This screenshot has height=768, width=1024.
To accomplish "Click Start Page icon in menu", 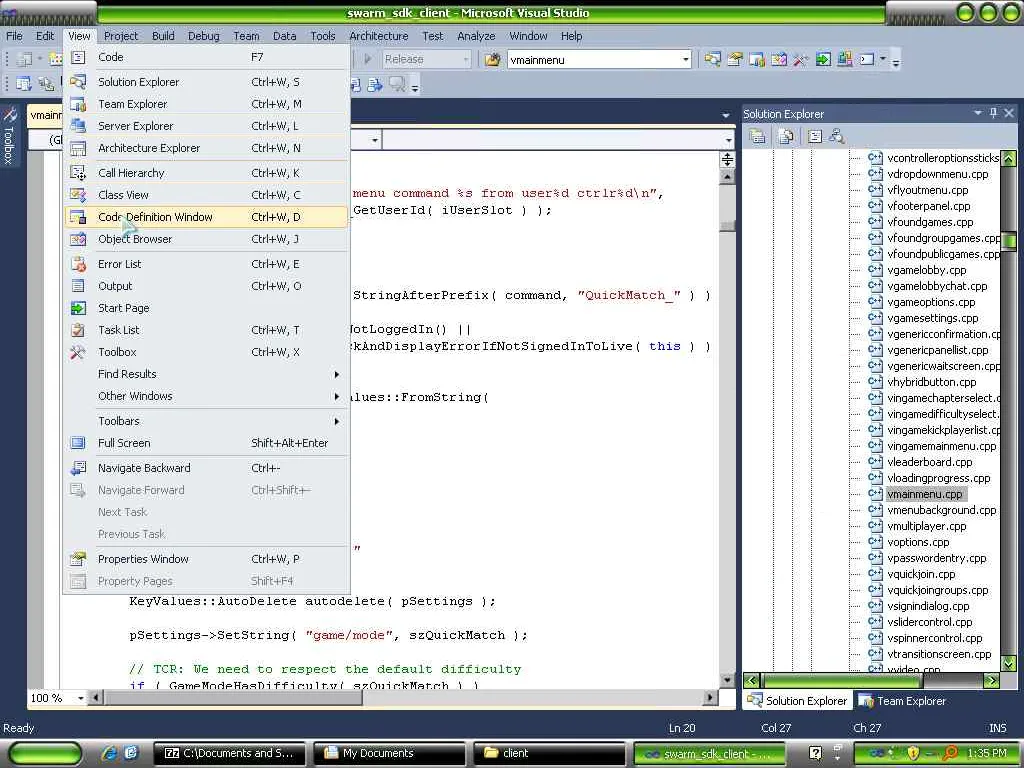I will (x=78, y=308).
